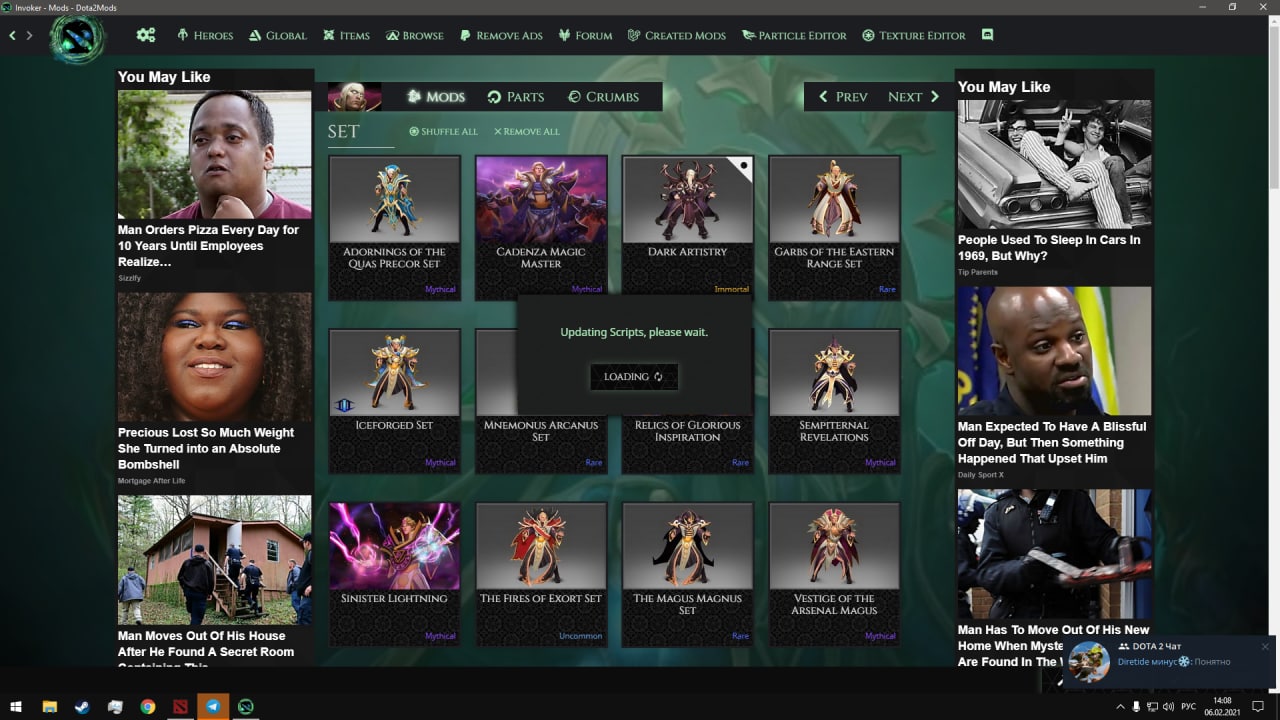Open the DOTA 2 chat notification
This screenshot has width=1280, height=720.
click(x=1170, y=661)
